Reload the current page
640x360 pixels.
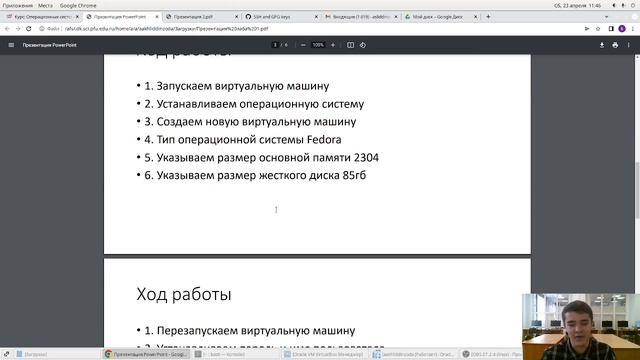[29, 29]
